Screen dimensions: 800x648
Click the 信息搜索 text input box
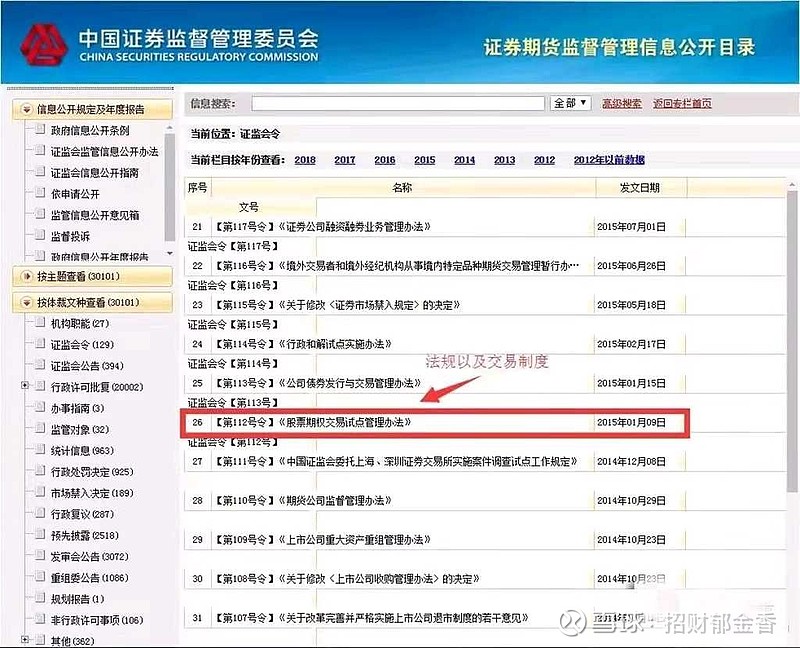[398, 104]
